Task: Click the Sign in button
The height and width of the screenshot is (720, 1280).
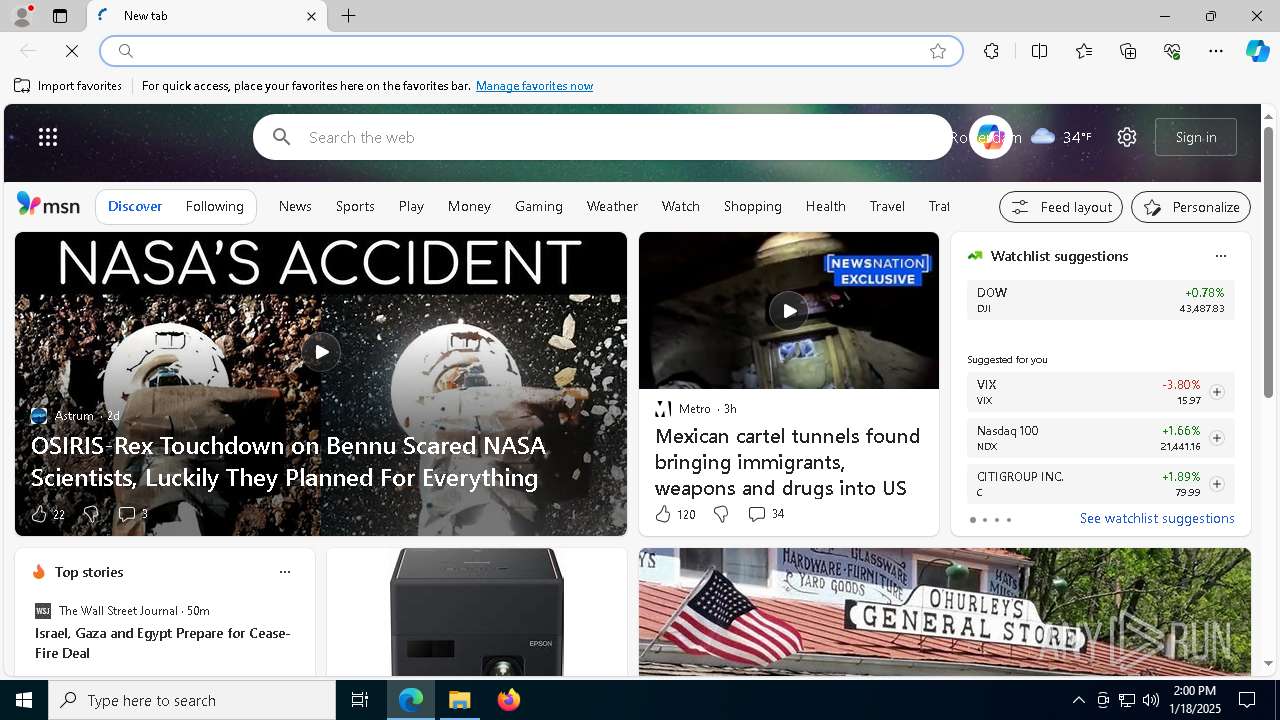Action: (x=1196, y=137)
